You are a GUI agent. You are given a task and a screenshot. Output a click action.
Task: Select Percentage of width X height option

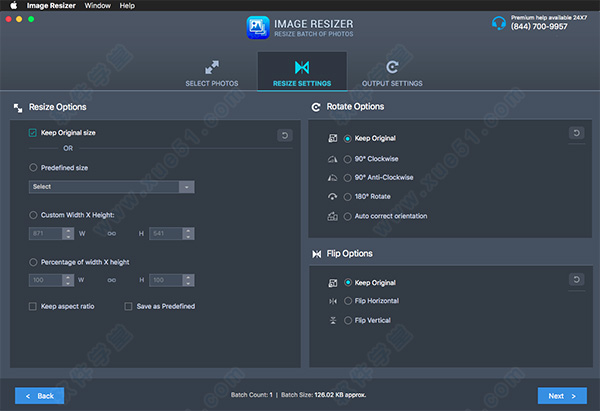[x=33, y=262]
